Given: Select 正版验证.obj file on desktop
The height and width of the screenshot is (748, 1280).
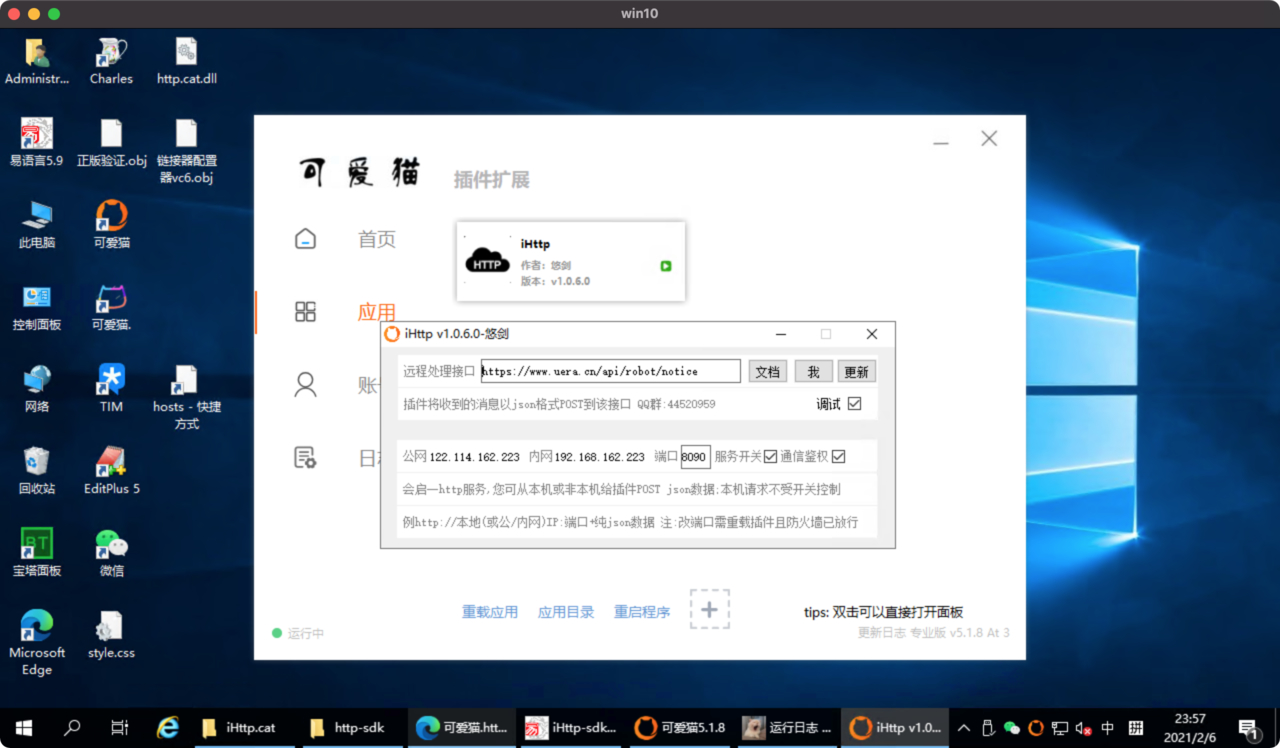Looking at the screenshot, I should coord(111,143).
